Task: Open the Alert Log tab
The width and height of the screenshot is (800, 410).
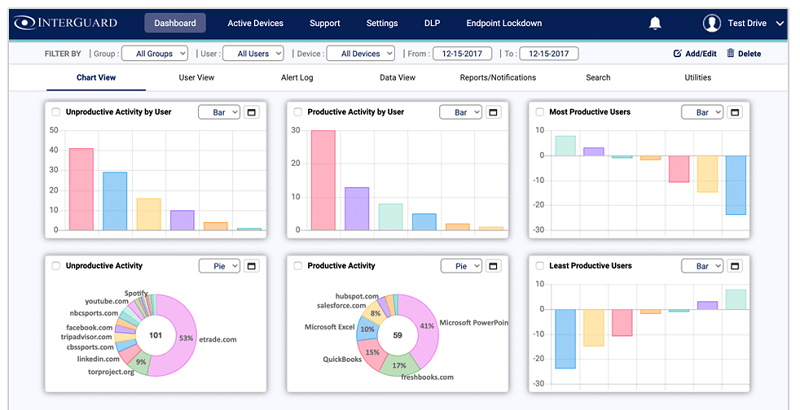Action: point(297,78)
